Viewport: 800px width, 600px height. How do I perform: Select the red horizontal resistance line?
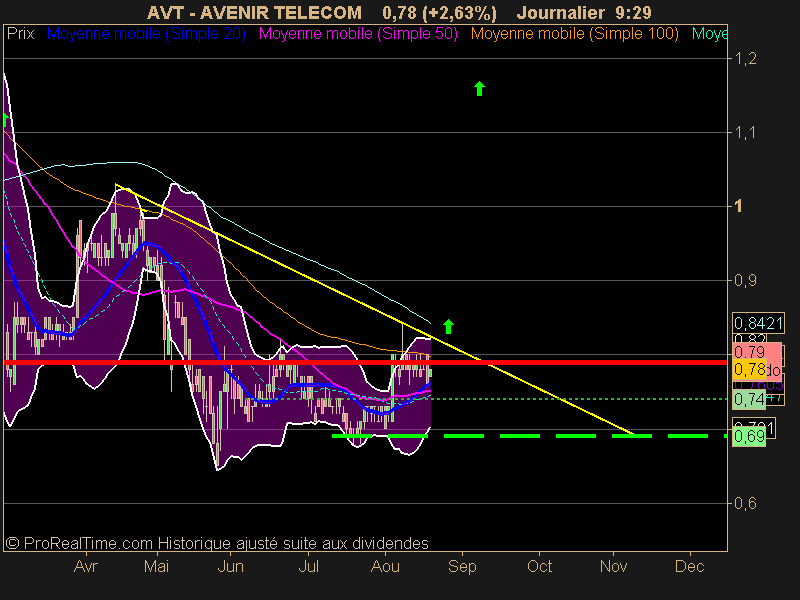coord(365,362)
